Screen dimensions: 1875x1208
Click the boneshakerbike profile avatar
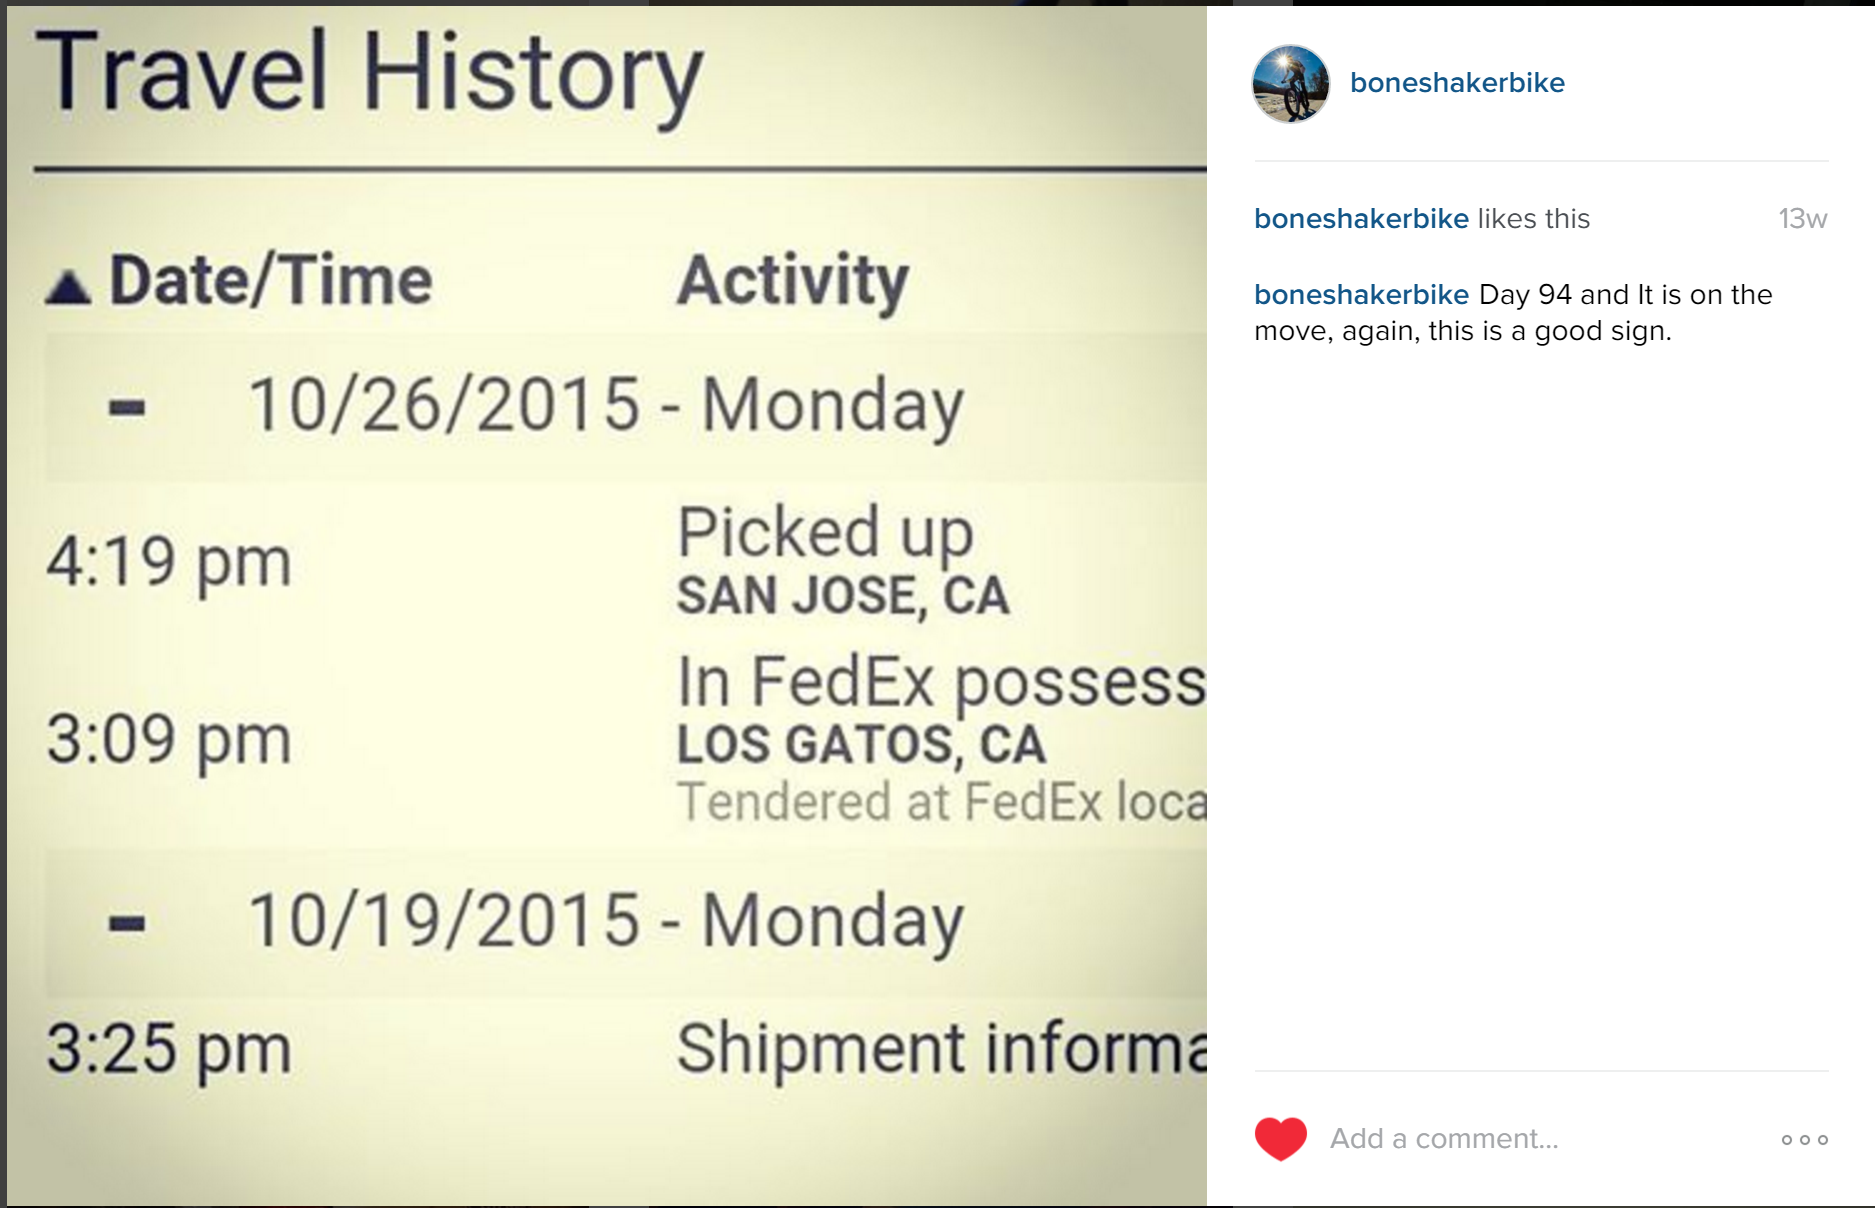tap(1291, 84)
